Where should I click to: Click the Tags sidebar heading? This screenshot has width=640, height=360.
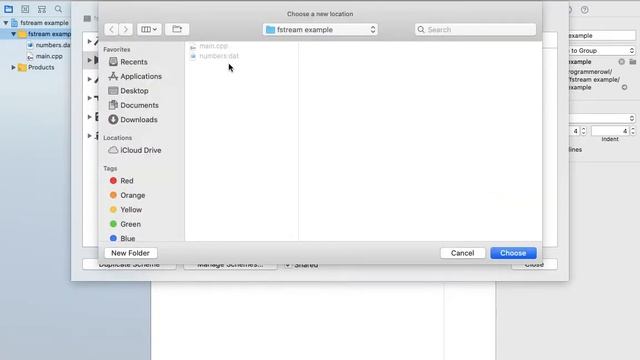[x=110, y=169]
